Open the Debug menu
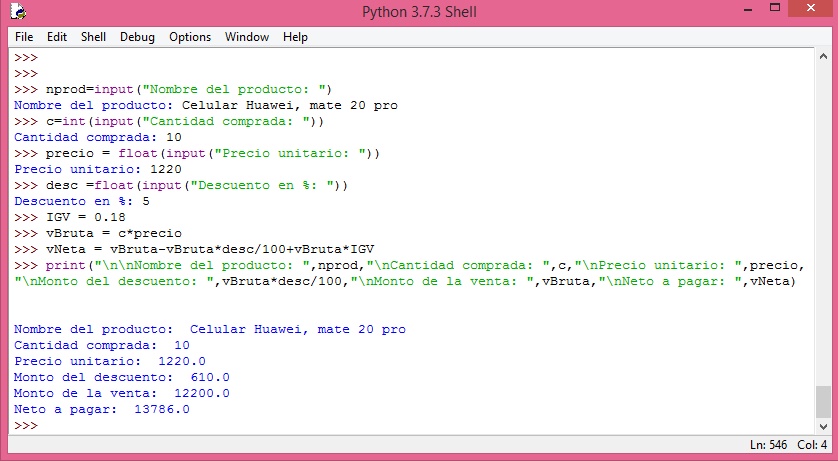This screenshot has height=461, width=838. 137,37
